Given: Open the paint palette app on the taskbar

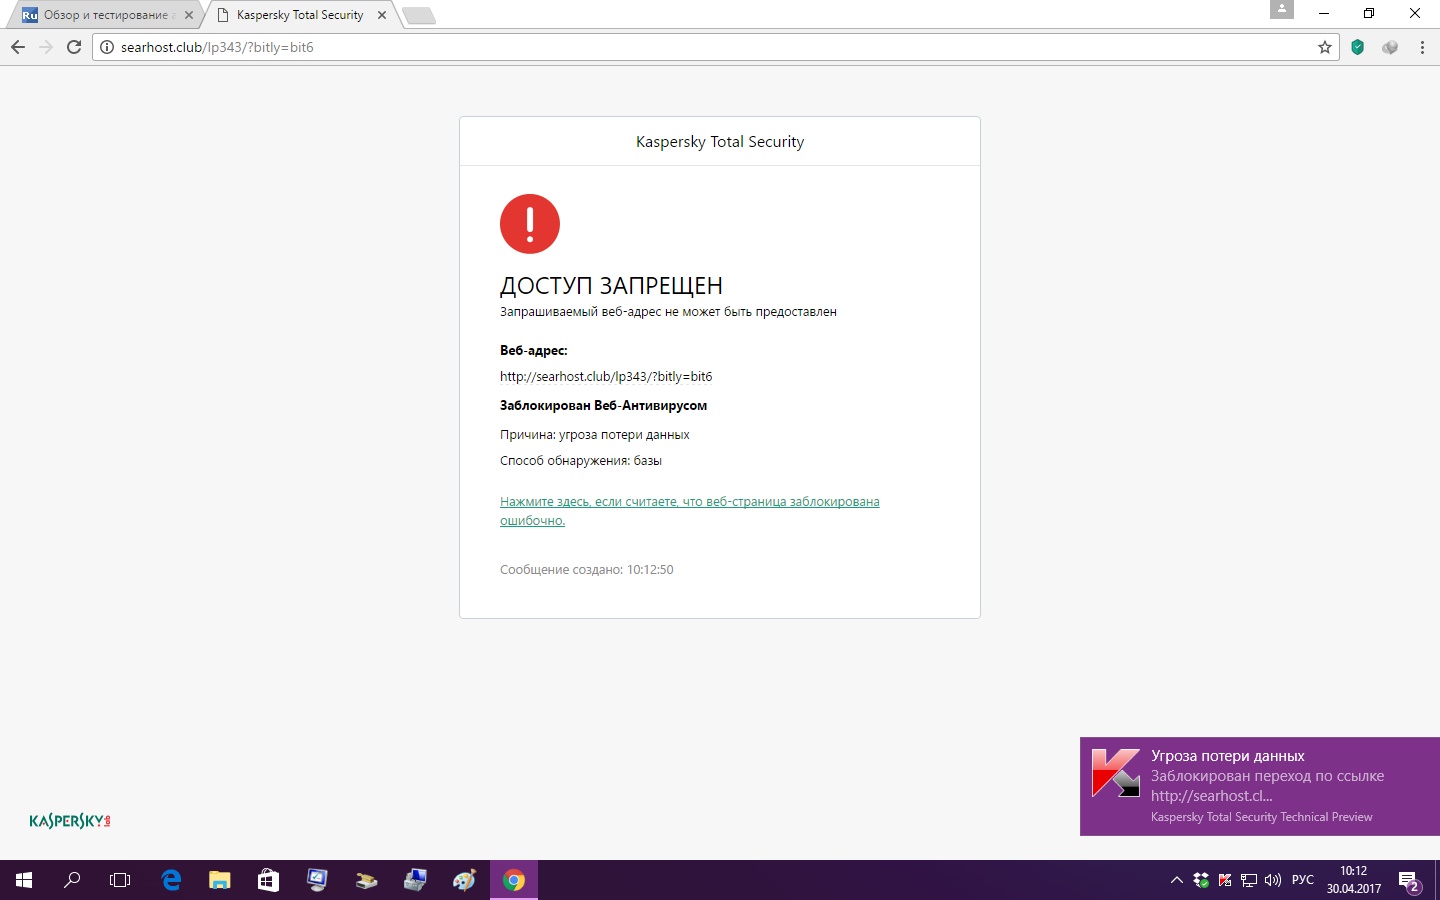Looking at the screenshot, I should tap(464, 880).
